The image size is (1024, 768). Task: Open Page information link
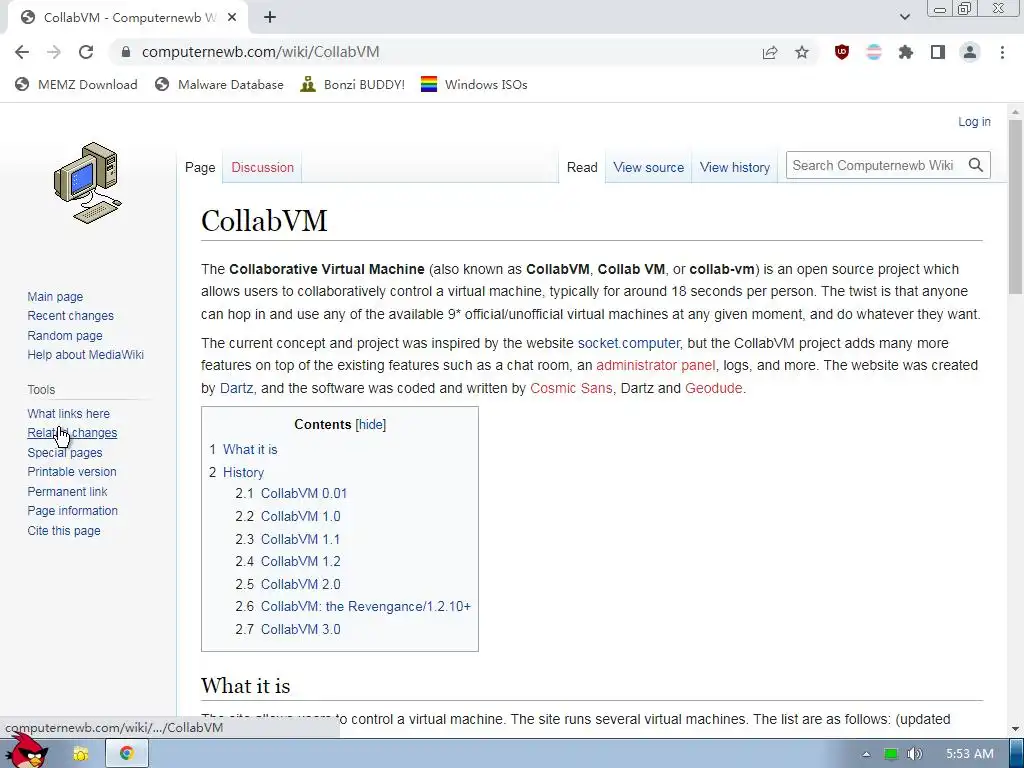coord(72,511)
